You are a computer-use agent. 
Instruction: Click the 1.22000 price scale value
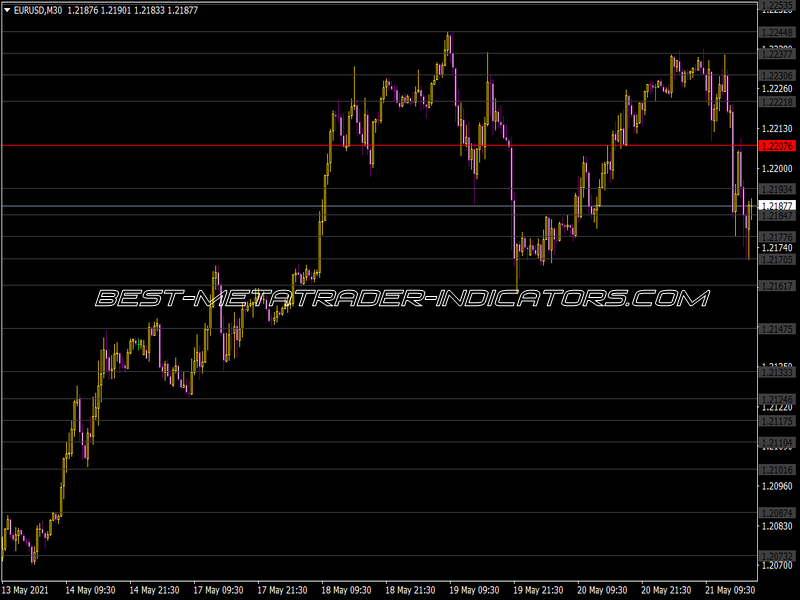click(x=777, y=168)
